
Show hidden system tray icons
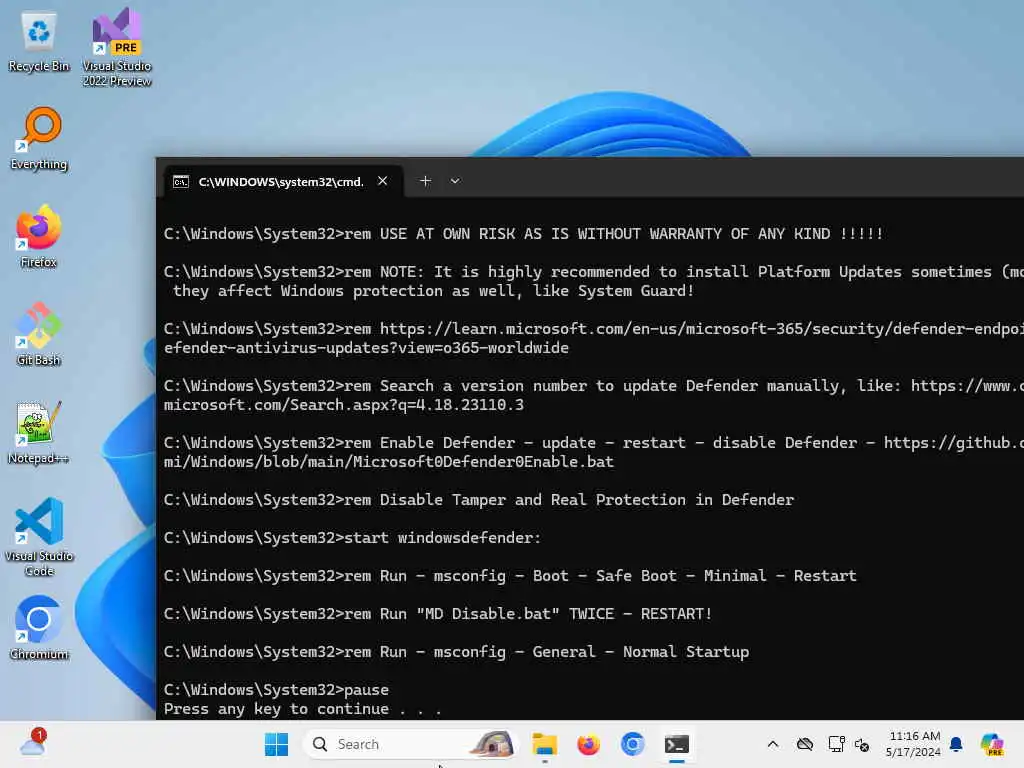[x=773, y=744]
